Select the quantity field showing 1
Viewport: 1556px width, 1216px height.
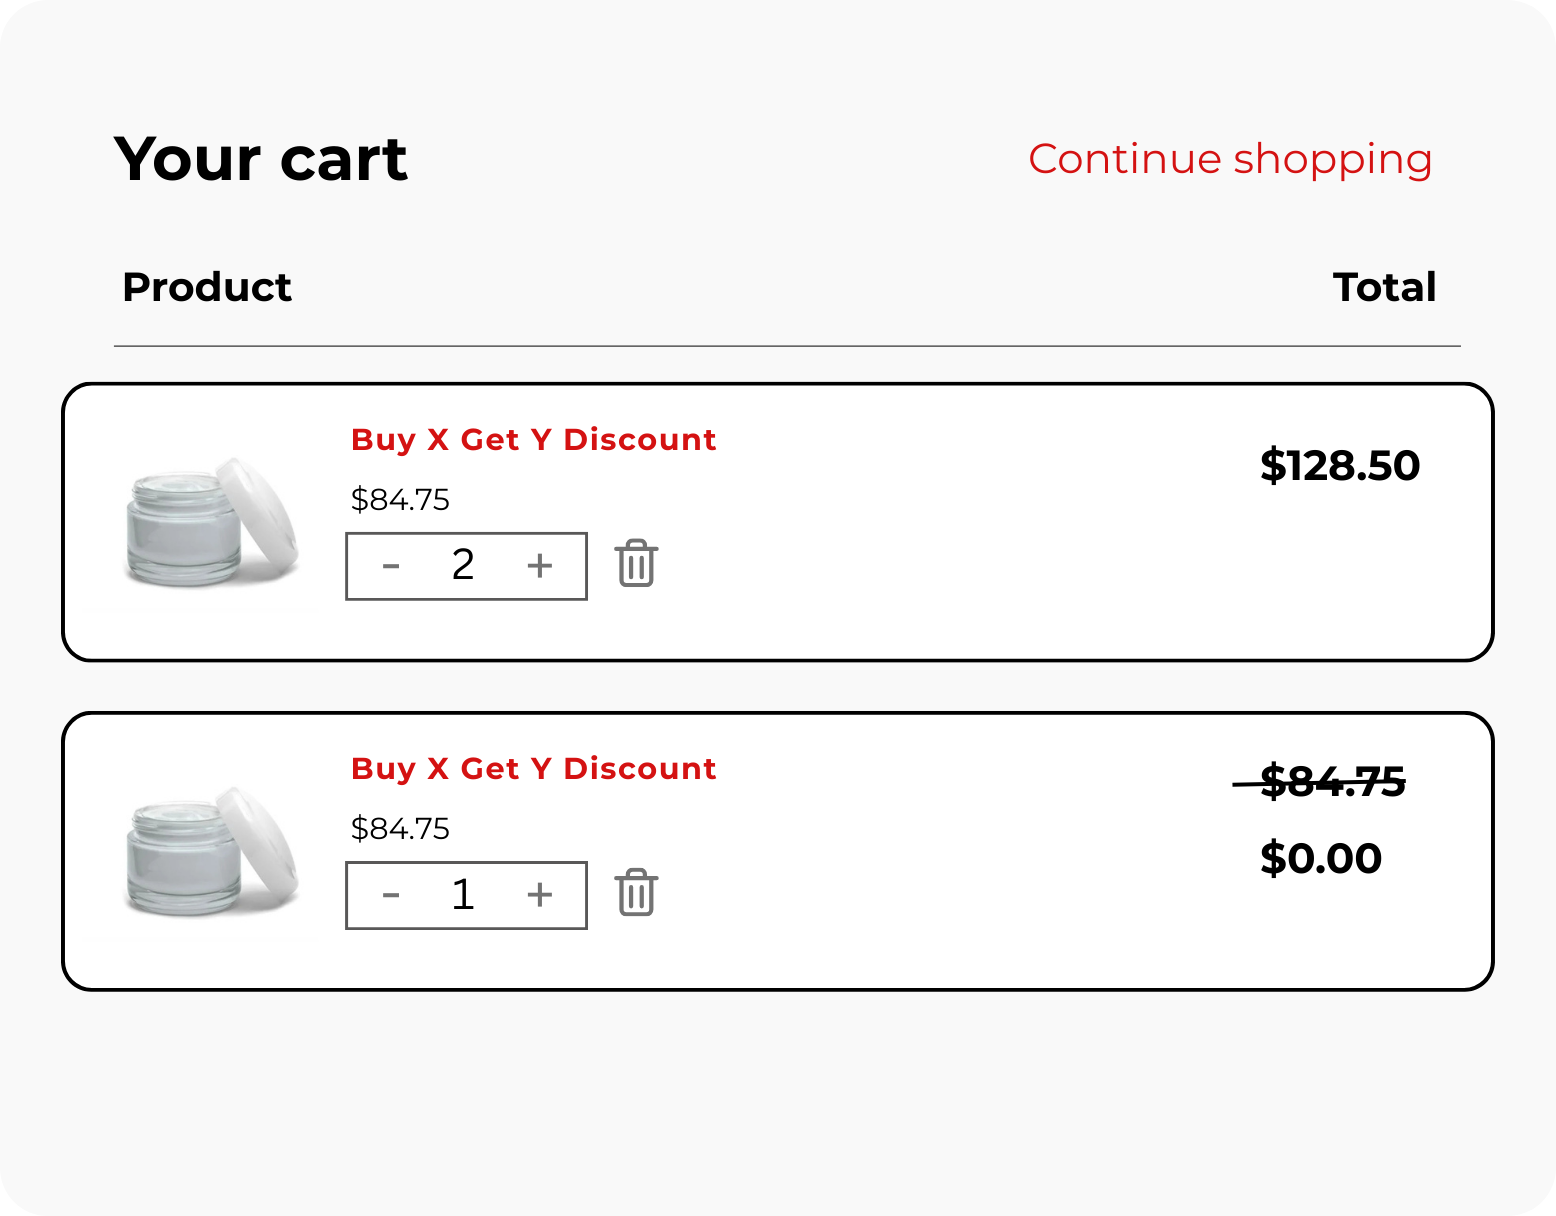(463, 895)
